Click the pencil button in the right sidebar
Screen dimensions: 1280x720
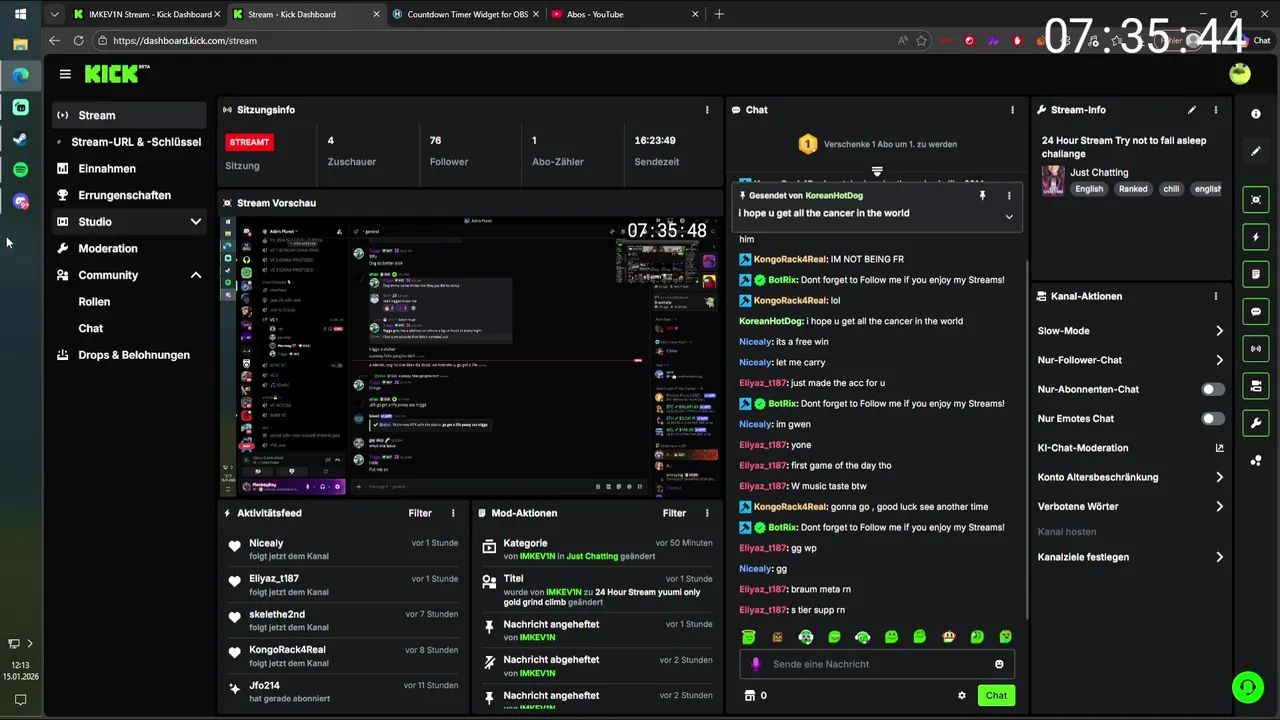coord(1256,151)
